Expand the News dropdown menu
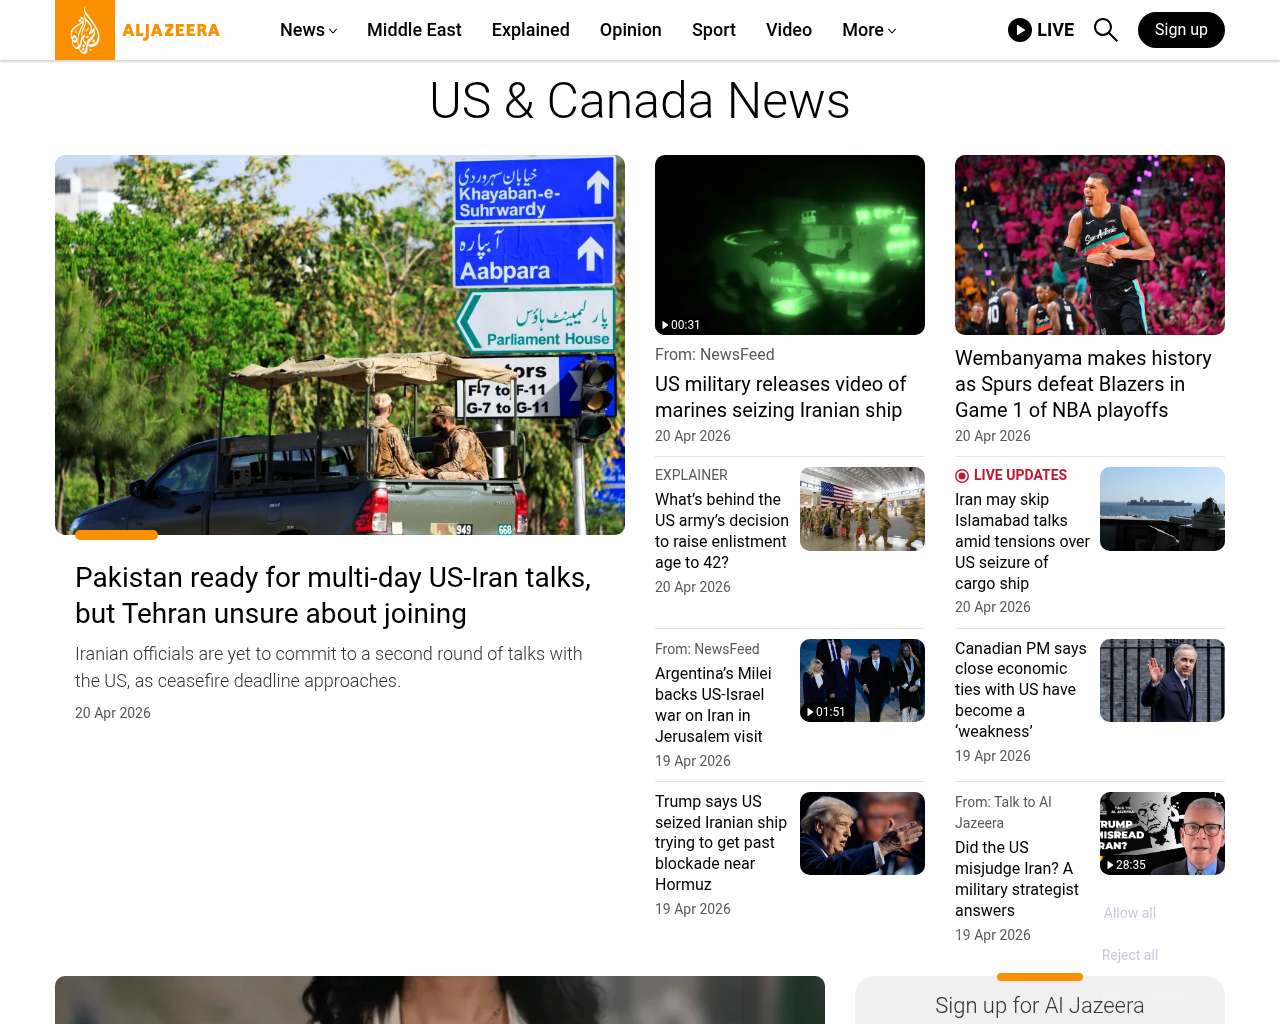The width and height of the screenshot is (1280, 1024). [308, 30]
